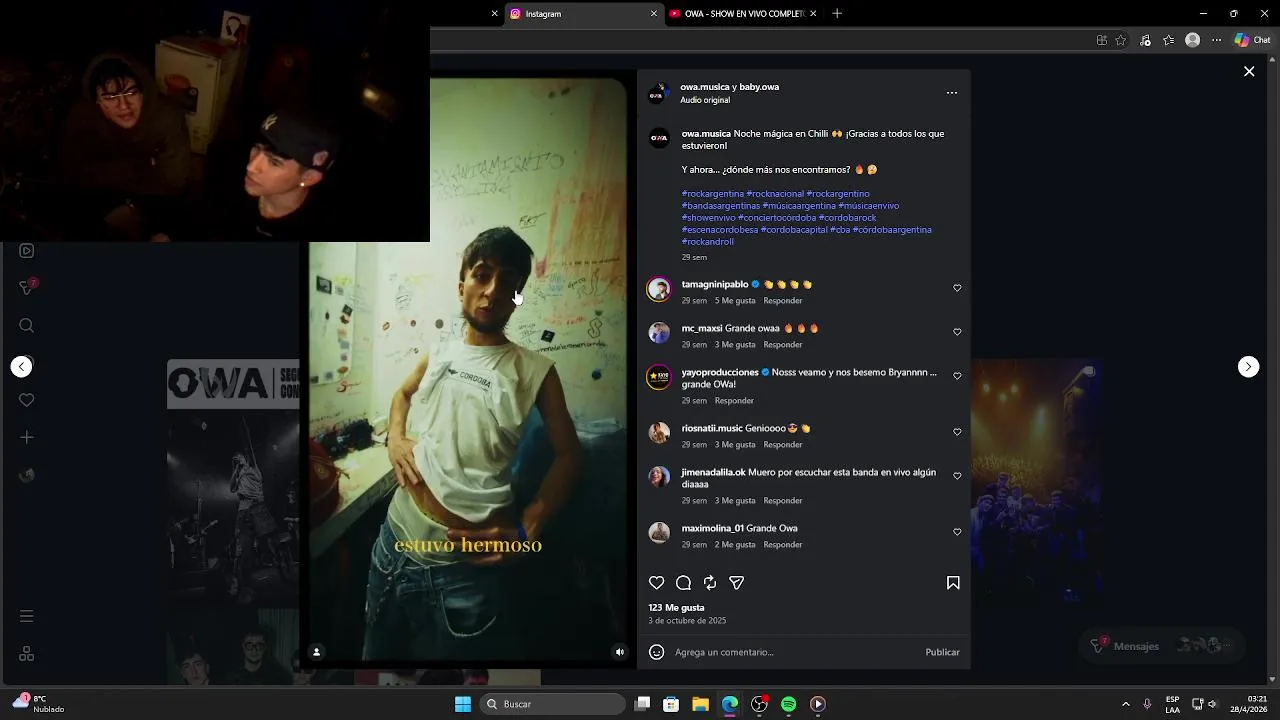This screenshot has height=720, width=1280.
Task: Open a new browser tab
Action: point(837,14)
